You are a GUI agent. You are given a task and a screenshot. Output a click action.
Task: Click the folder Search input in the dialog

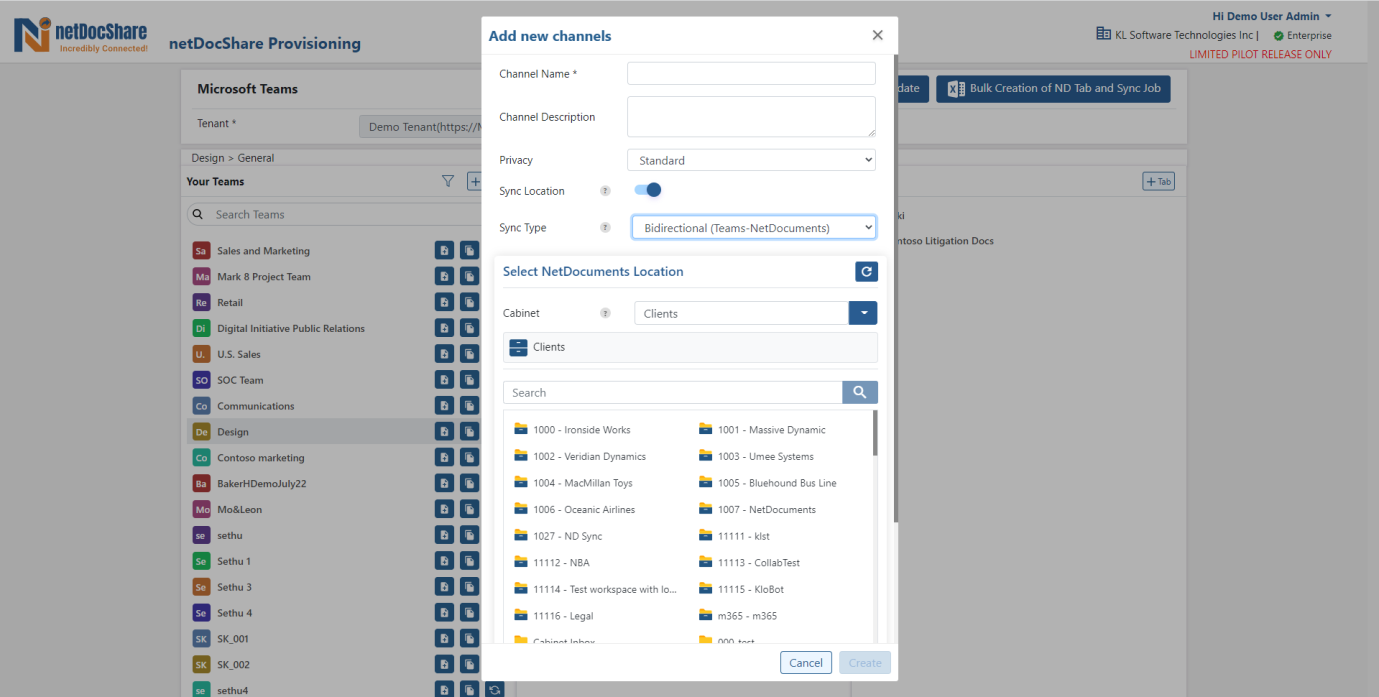click(673, 393)
